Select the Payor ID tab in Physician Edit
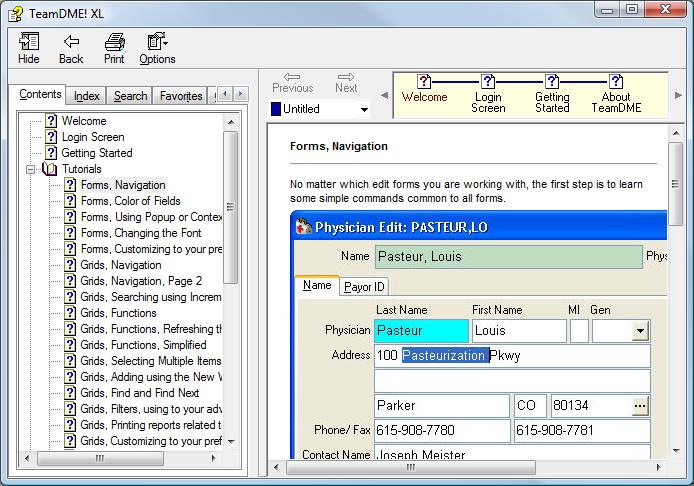This screenshot has width=694, height=486. coord(364,287)
